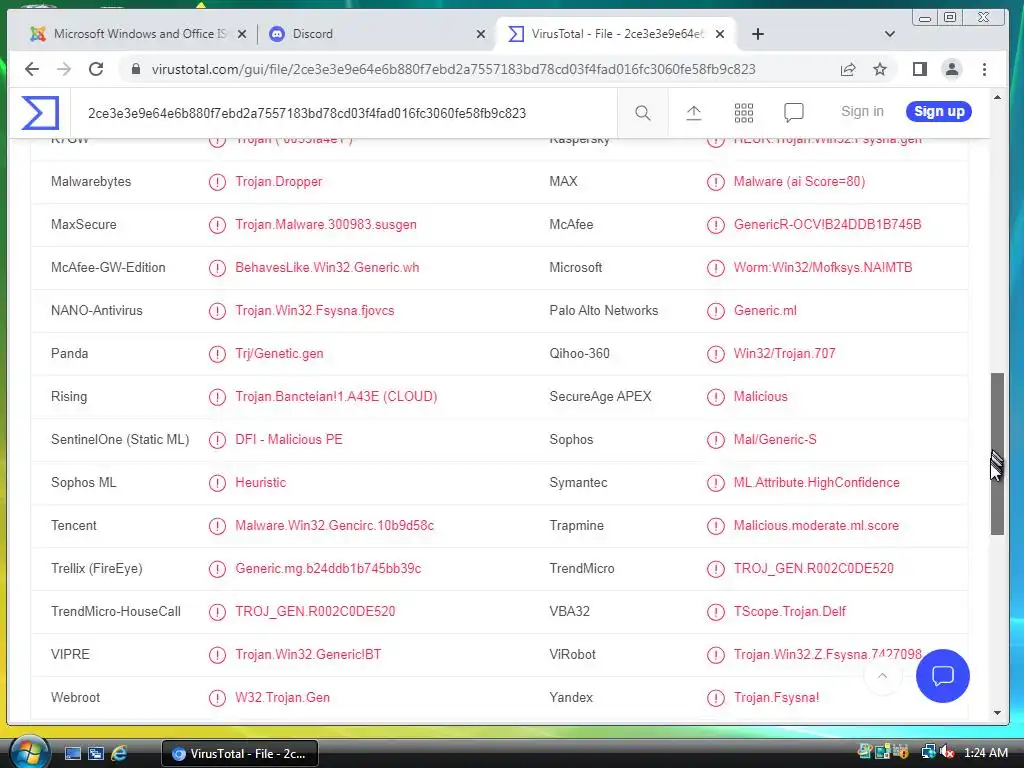Go back with browser back arrow
This screenshot has height=768, width=1024.
coord(31,69)
